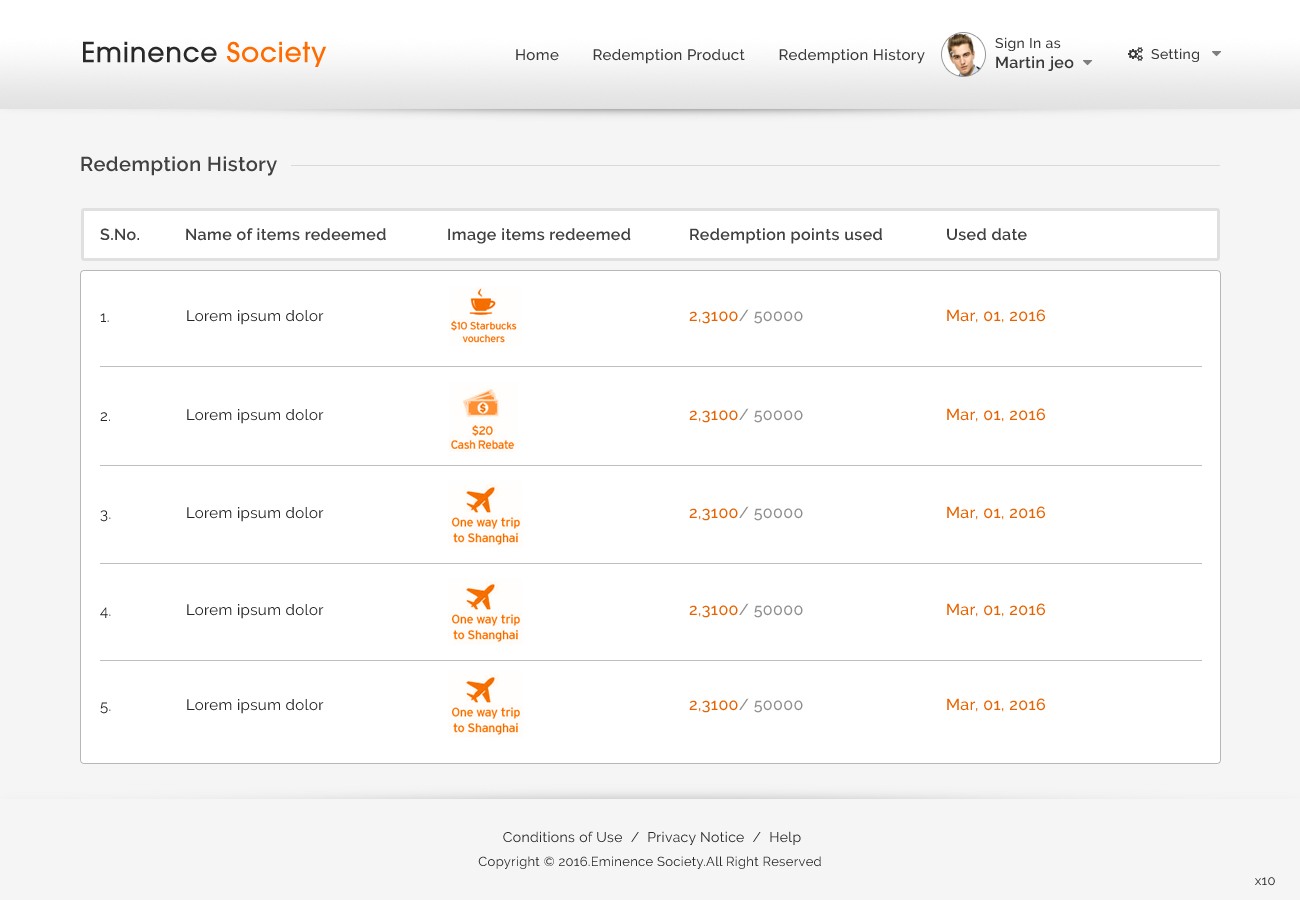Screen dimensions: 1300x900
Task: Click the Name of items redeemed header
Action: (x=285, y=235)
